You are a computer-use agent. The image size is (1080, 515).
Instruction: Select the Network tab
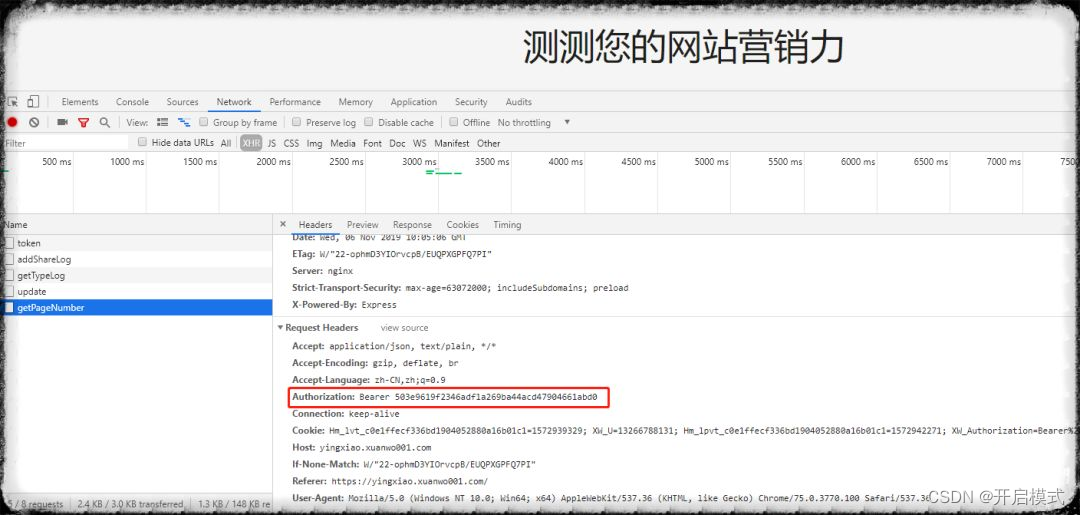(234, 102)
